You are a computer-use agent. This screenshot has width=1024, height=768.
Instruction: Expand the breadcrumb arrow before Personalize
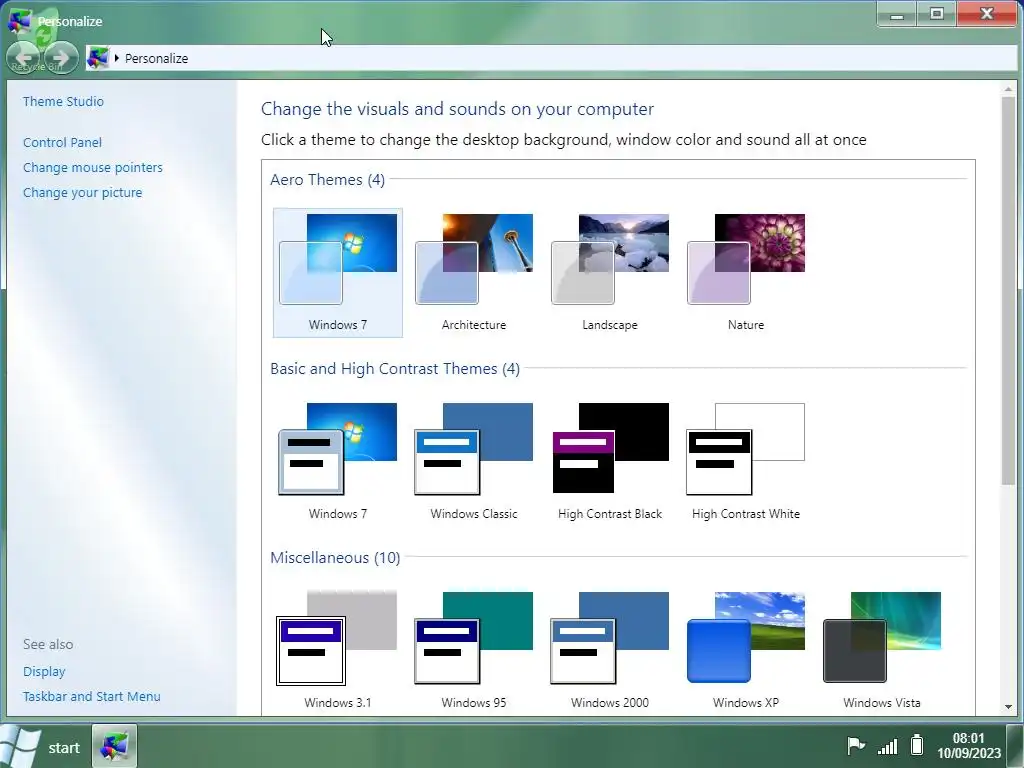117,58
